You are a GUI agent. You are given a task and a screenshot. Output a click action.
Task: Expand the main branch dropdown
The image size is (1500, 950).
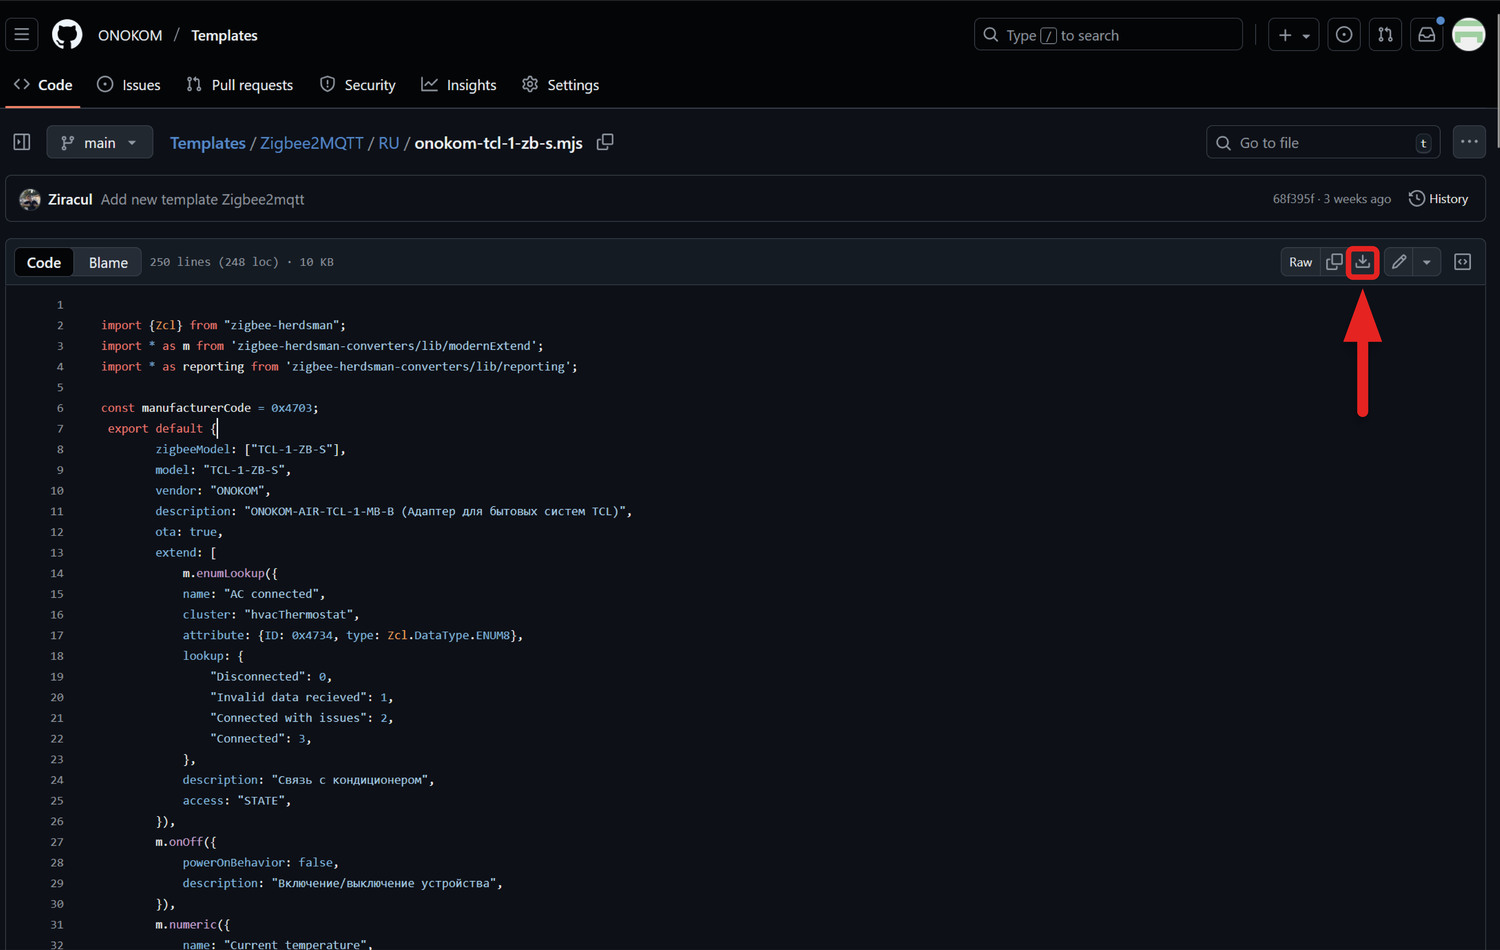(99, 142)
